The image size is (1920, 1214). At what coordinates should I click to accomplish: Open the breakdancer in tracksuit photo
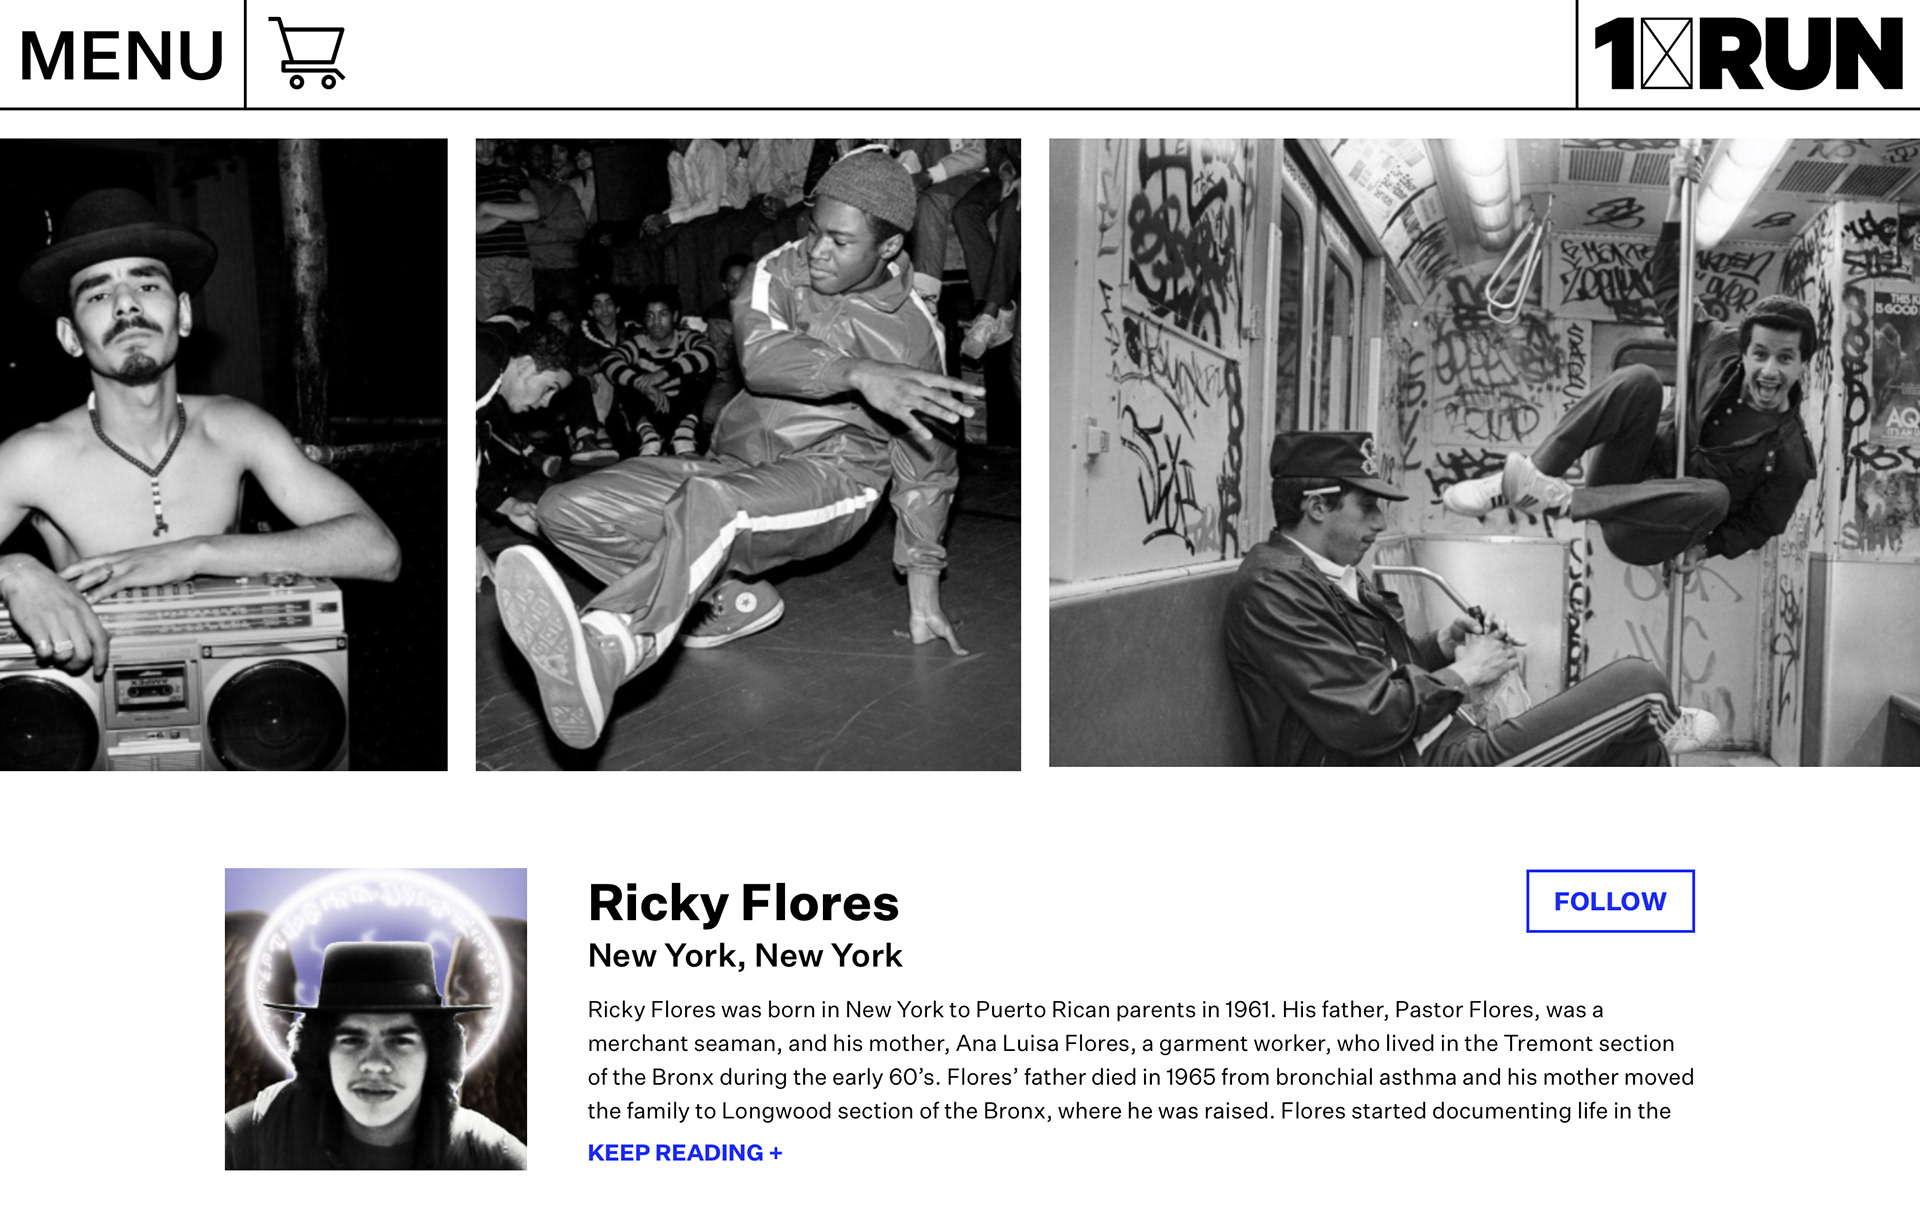(x=747, y=454)
